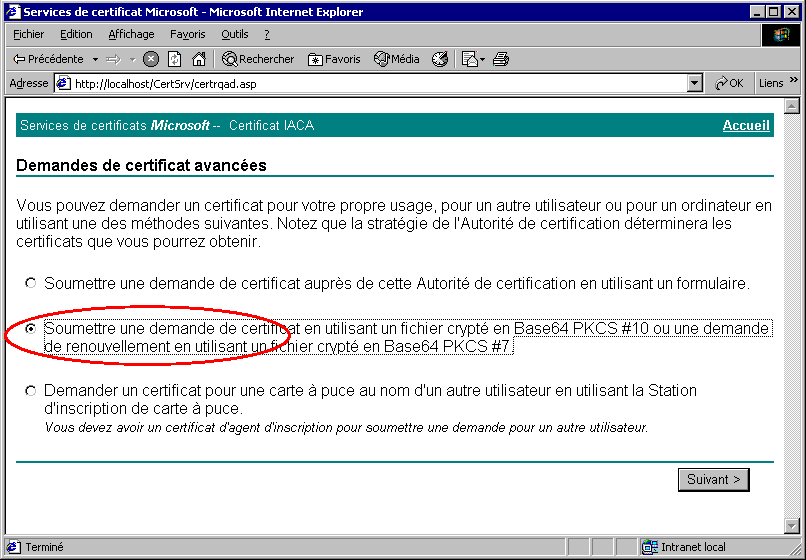Open the History toolbar icon
Viewport: 806px width, 560px height.
[440, 60]
